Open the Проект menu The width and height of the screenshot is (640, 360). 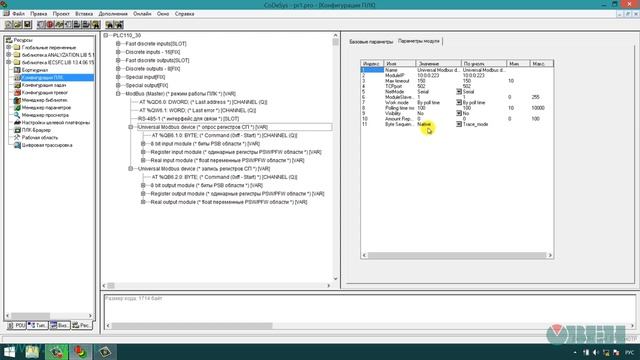coord(61,14)
